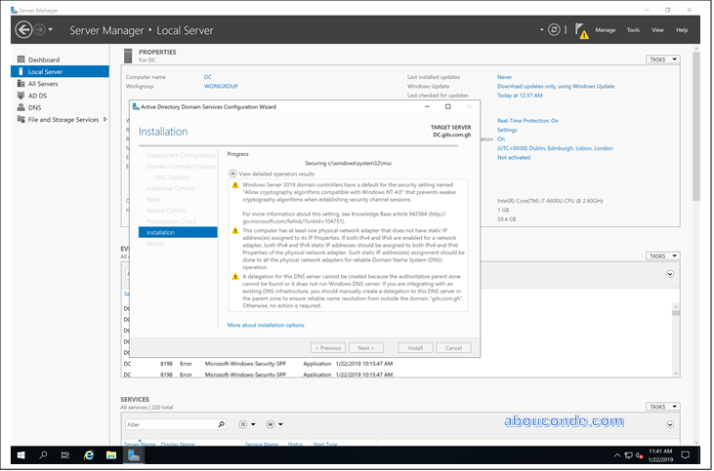Click the Cancel button in the wizard

[453, 348]
